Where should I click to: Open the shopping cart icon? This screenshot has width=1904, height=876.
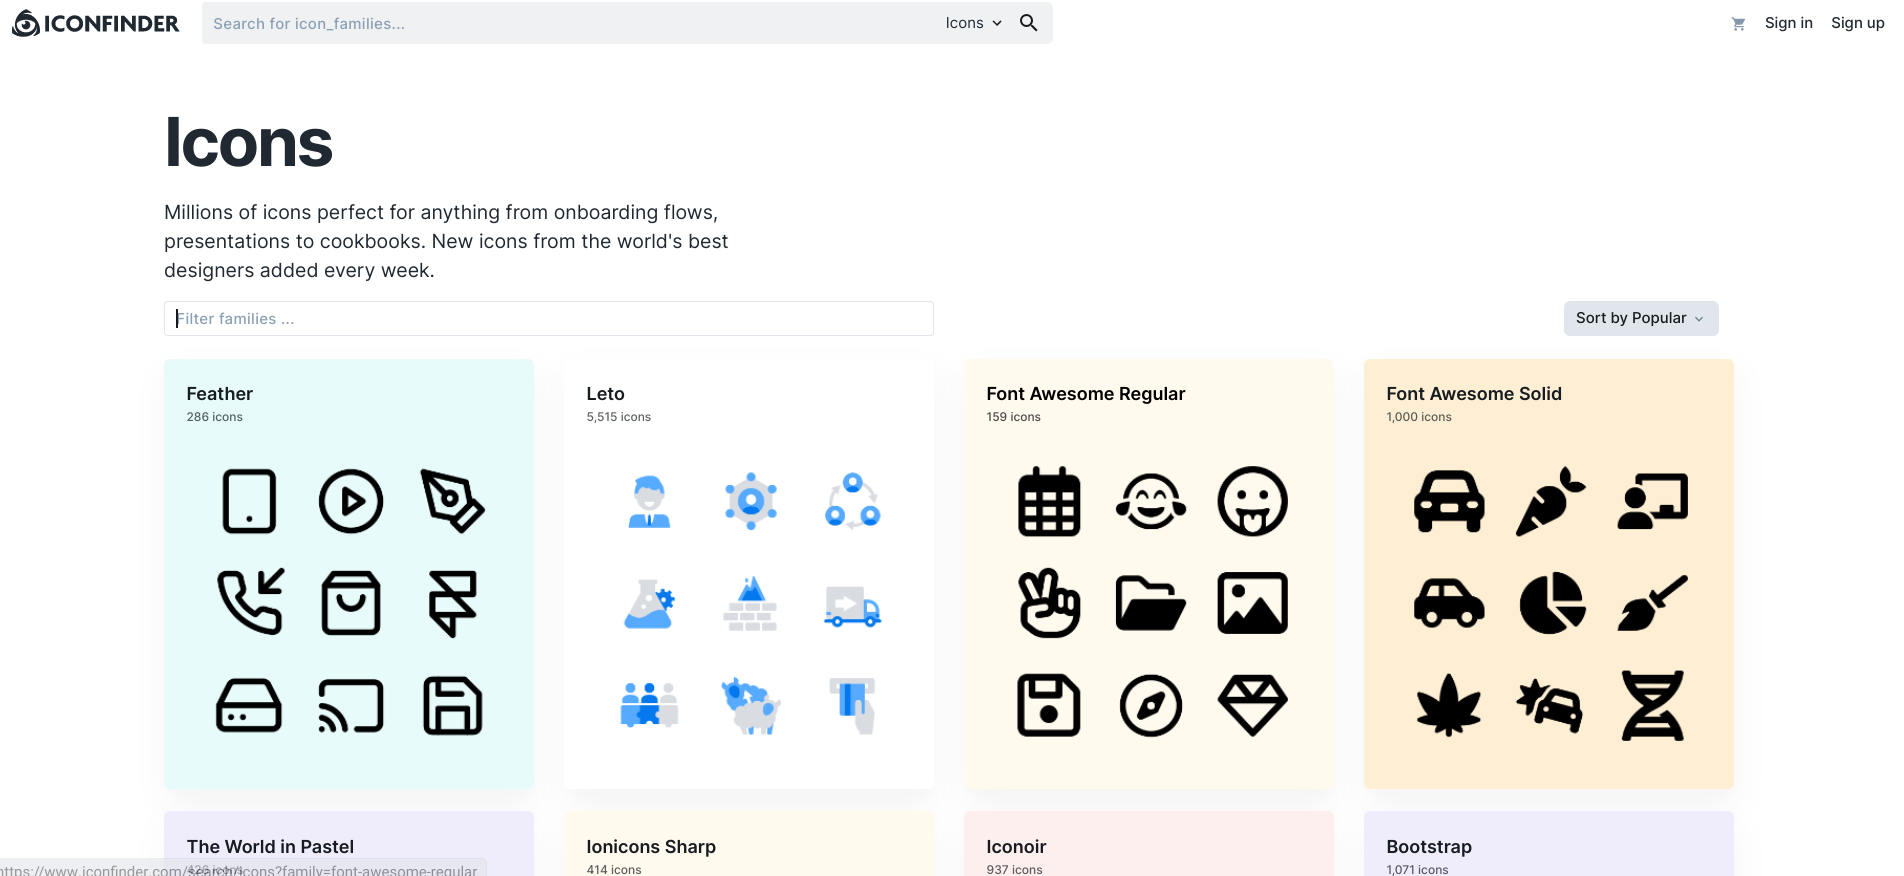point(1738,24)
